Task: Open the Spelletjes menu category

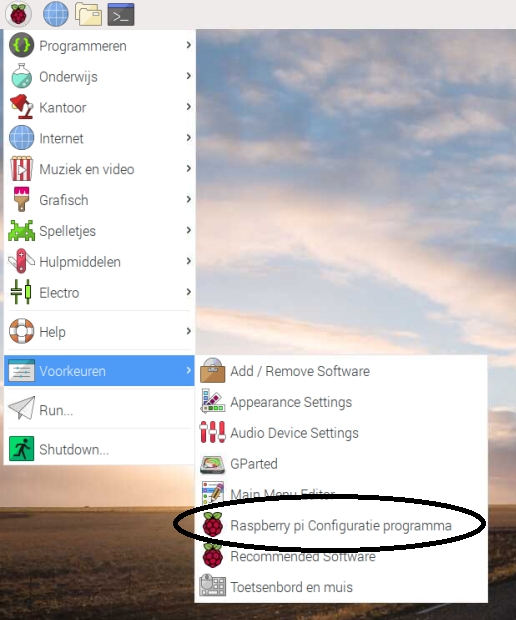Action: (x=99, y=230)
